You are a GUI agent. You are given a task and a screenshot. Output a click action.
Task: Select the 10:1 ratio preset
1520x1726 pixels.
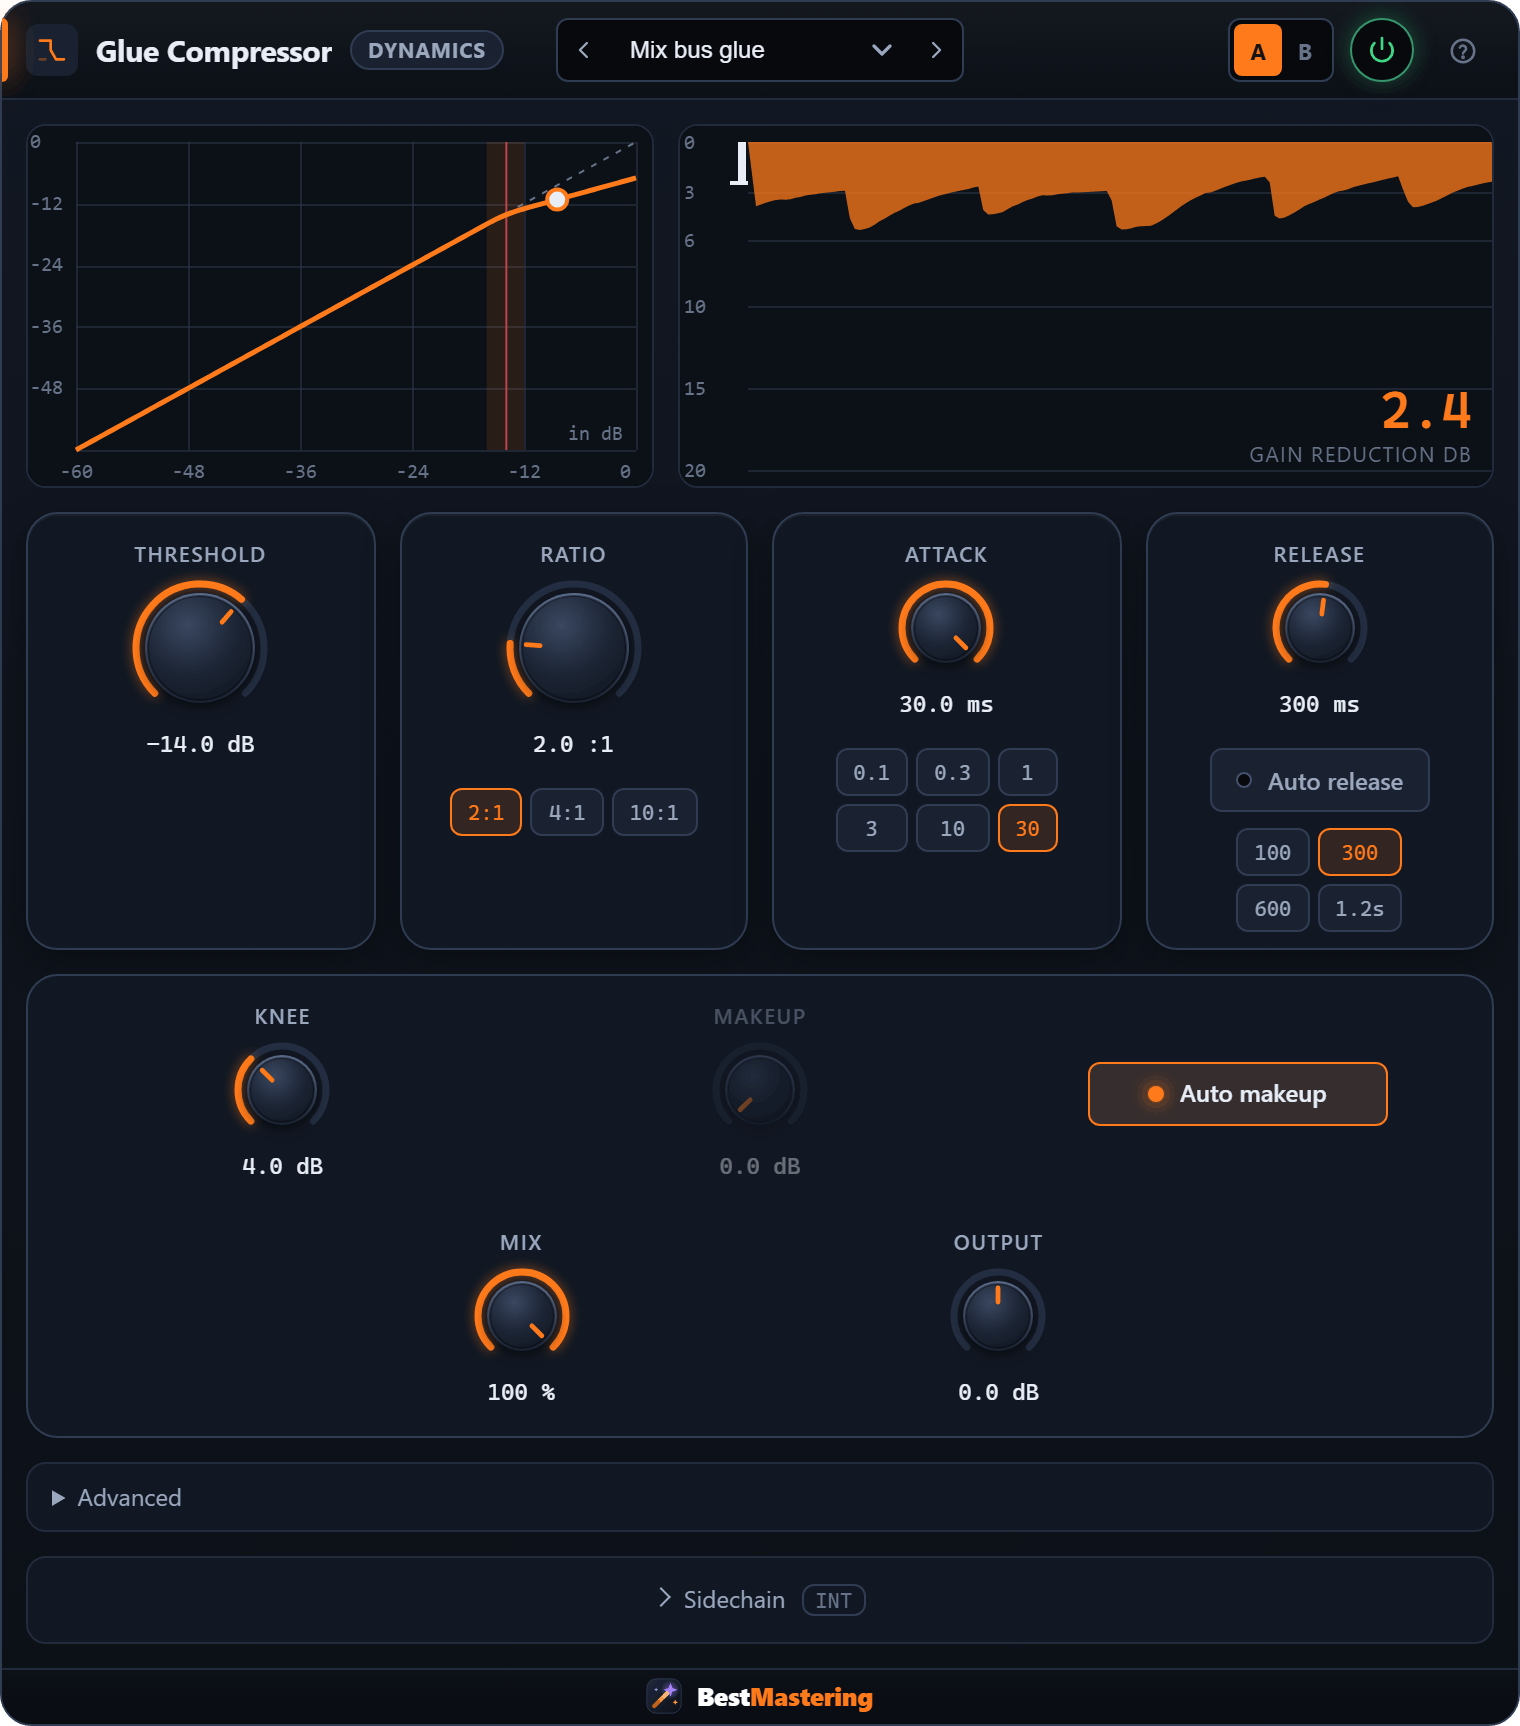tap(654, 812)
